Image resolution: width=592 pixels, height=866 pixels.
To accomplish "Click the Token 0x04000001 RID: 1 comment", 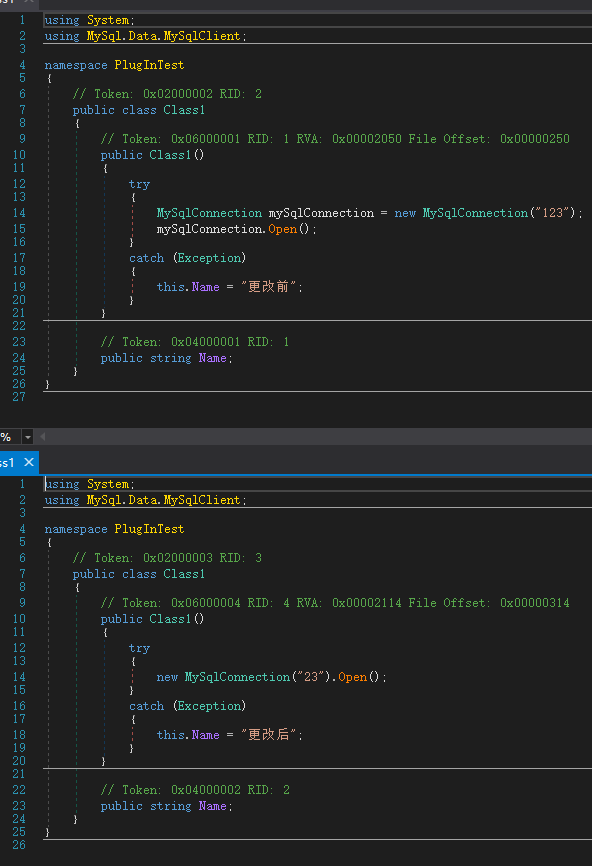I will click(195, 342).
